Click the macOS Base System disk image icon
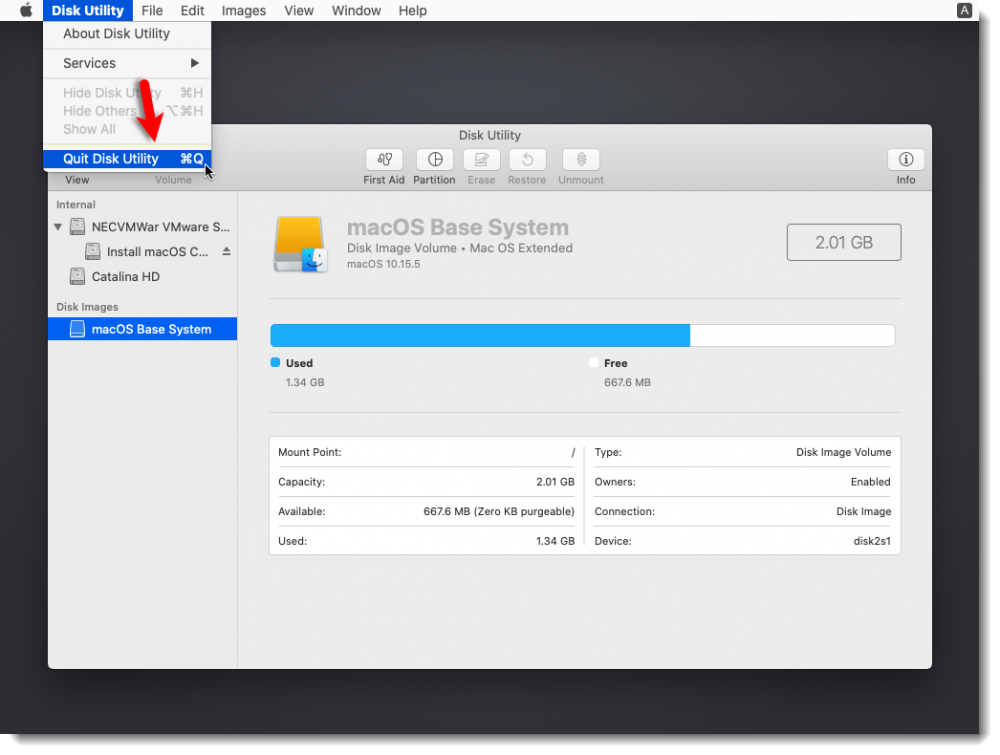The height and width of the screenshot is (755, 1000). pyautogui.click(x=77, y=328)
